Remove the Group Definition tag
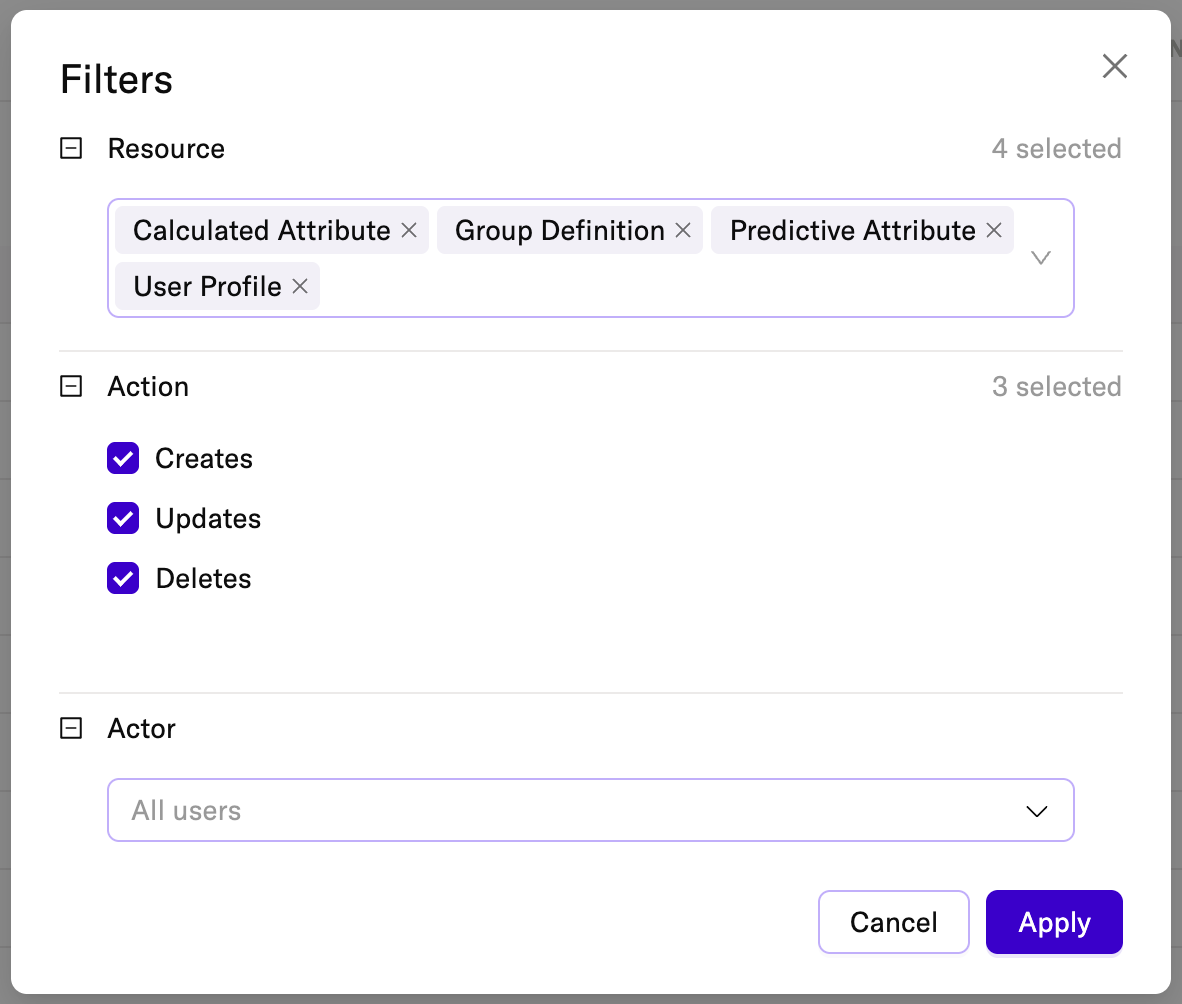1182x1004 pixels. [x=683, y=231]
